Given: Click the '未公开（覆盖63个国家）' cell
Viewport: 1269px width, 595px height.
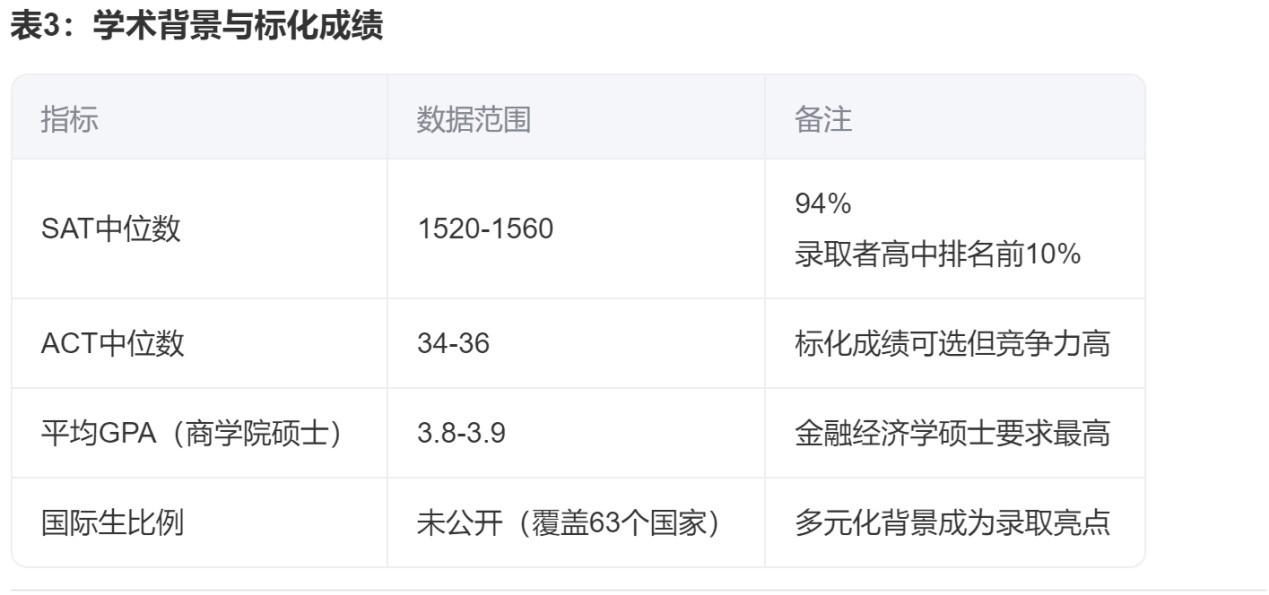Looking at the screenshot, I should (x=569, y=523).
